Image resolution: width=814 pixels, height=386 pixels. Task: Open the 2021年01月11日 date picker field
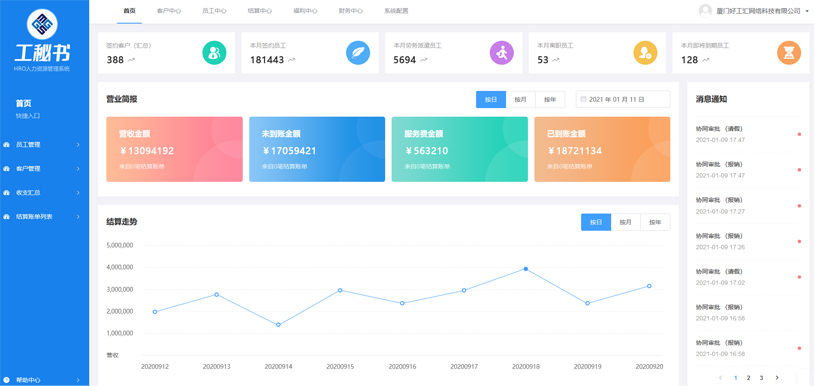point(623,99)
